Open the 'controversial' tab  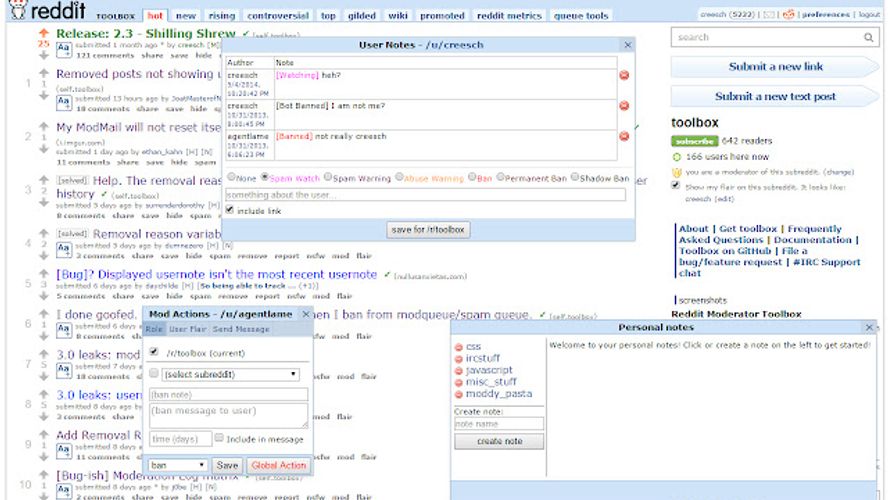(x=278, y=16)
